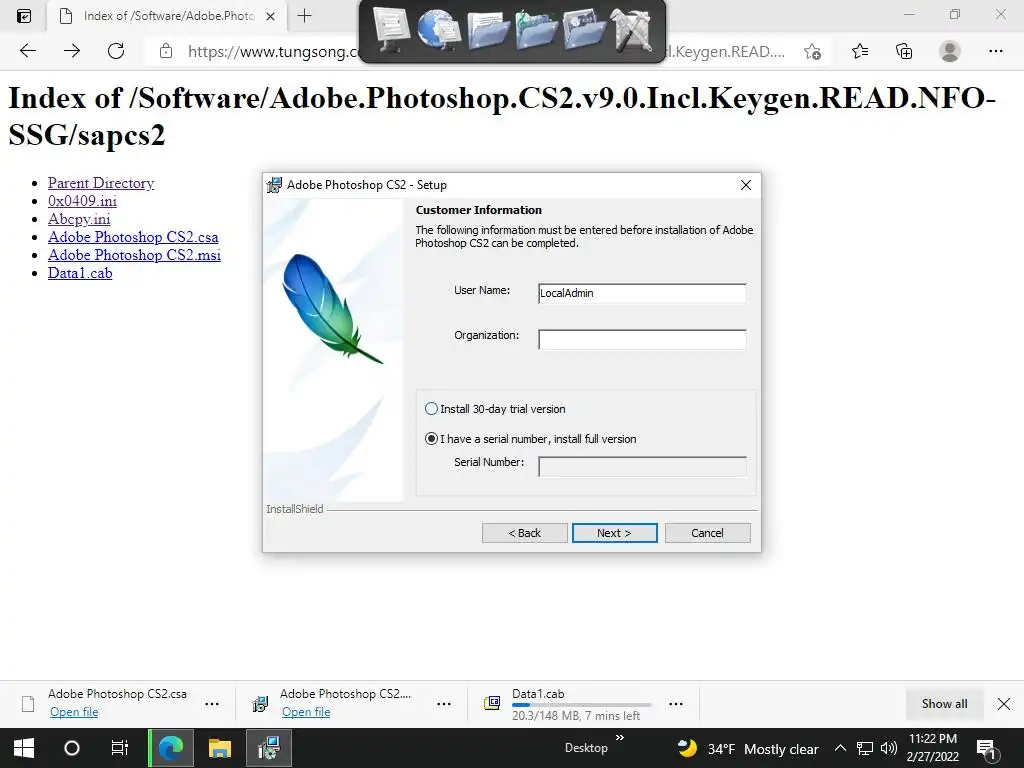Open the wrench and hammer tools icon

pos(632,29)
